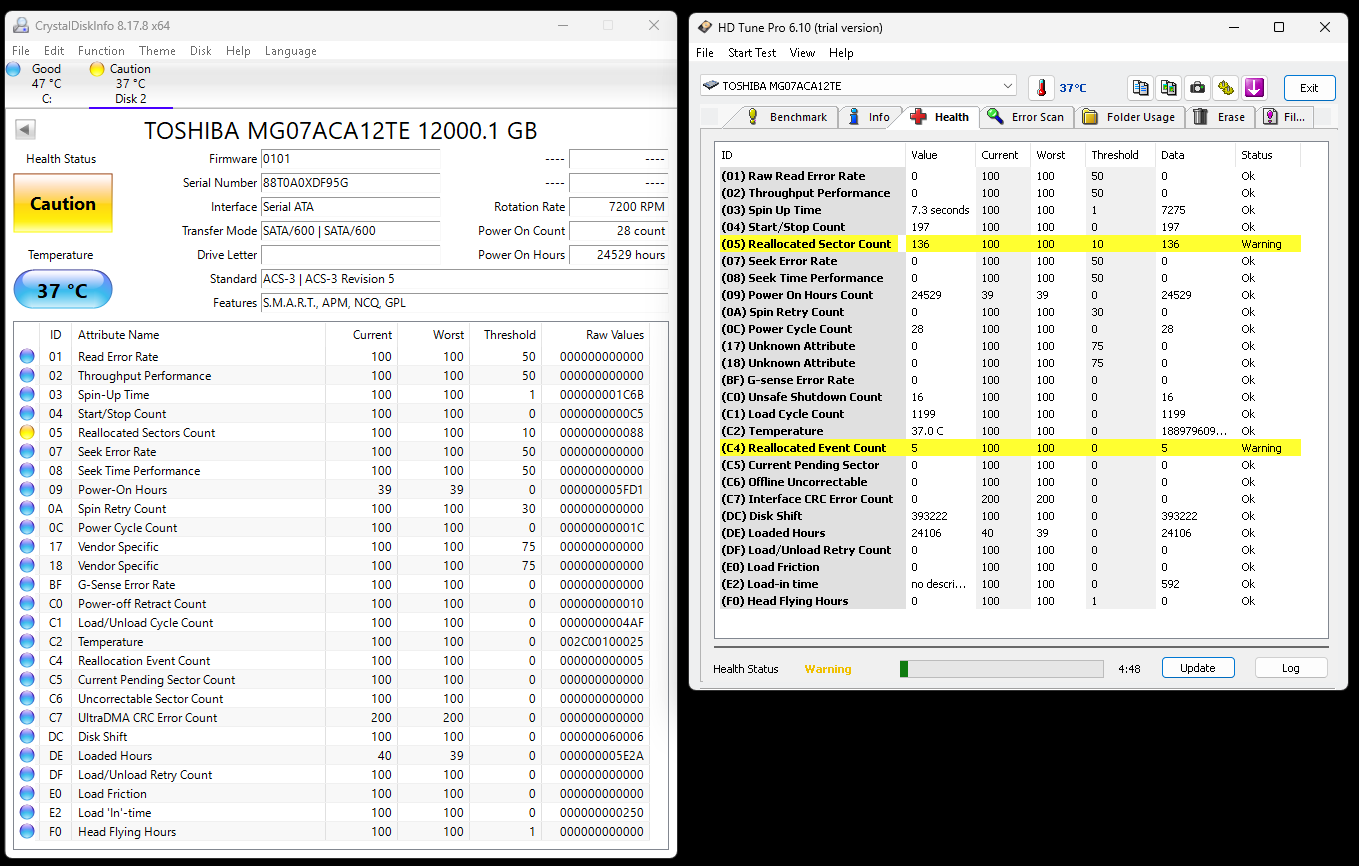Open the Disk menu in CrystalDiskInfo

[x=201, y=51]
